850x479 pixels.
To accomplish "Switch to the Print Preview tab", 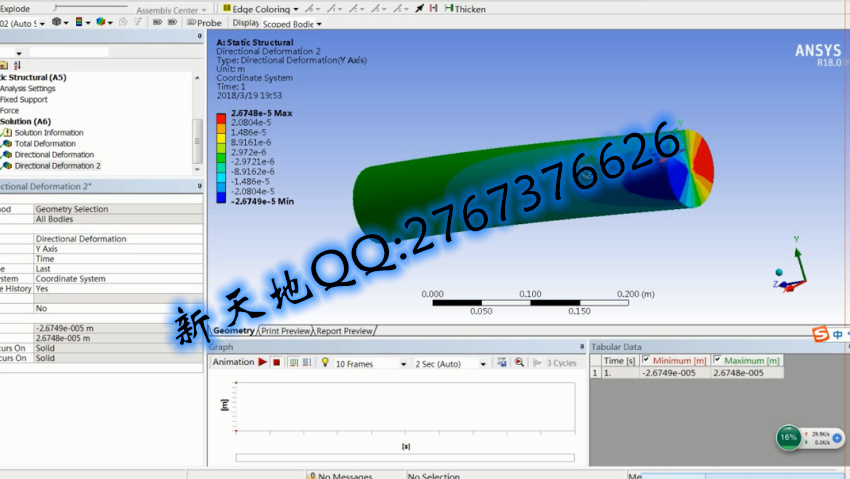I will 286,331.
